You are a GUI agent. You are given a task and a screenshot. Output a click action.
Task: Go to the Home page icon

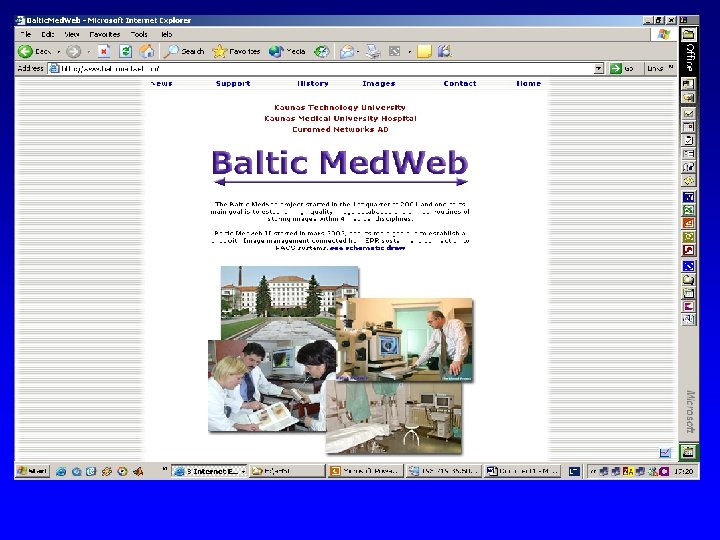[146, 51]
